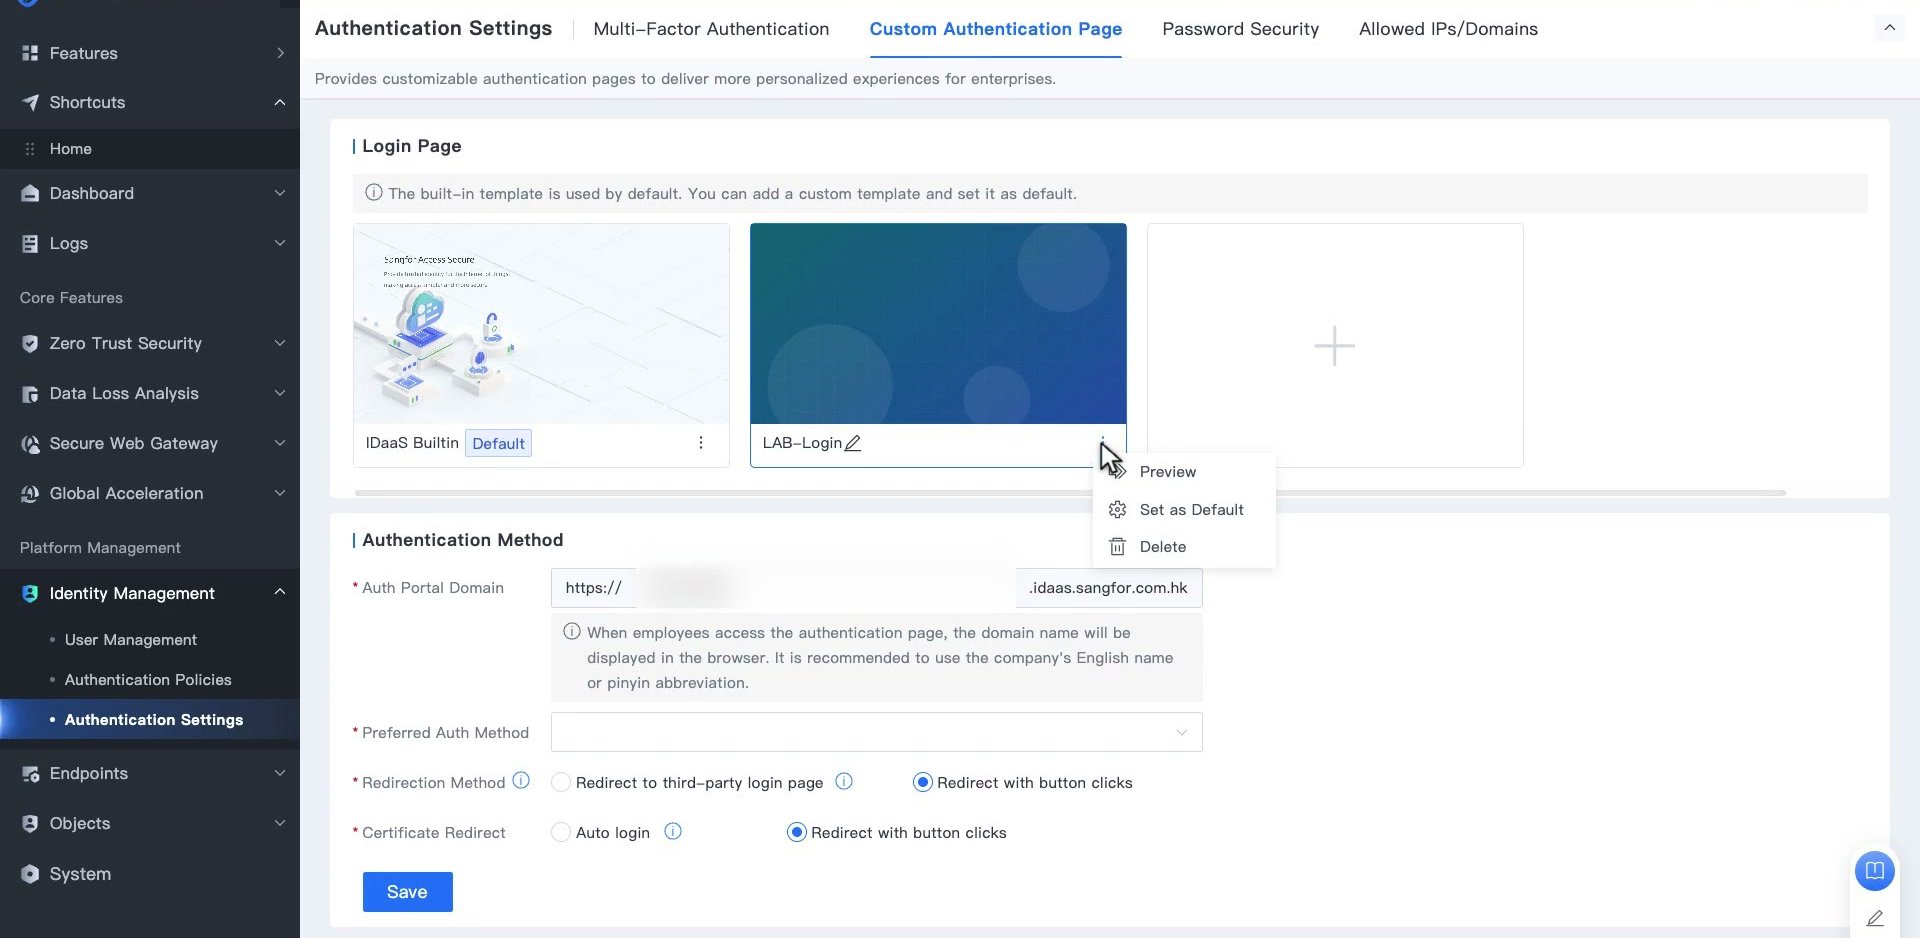Collapse the Identity Management chevron

pyautogui.click(x=280, y=592)
